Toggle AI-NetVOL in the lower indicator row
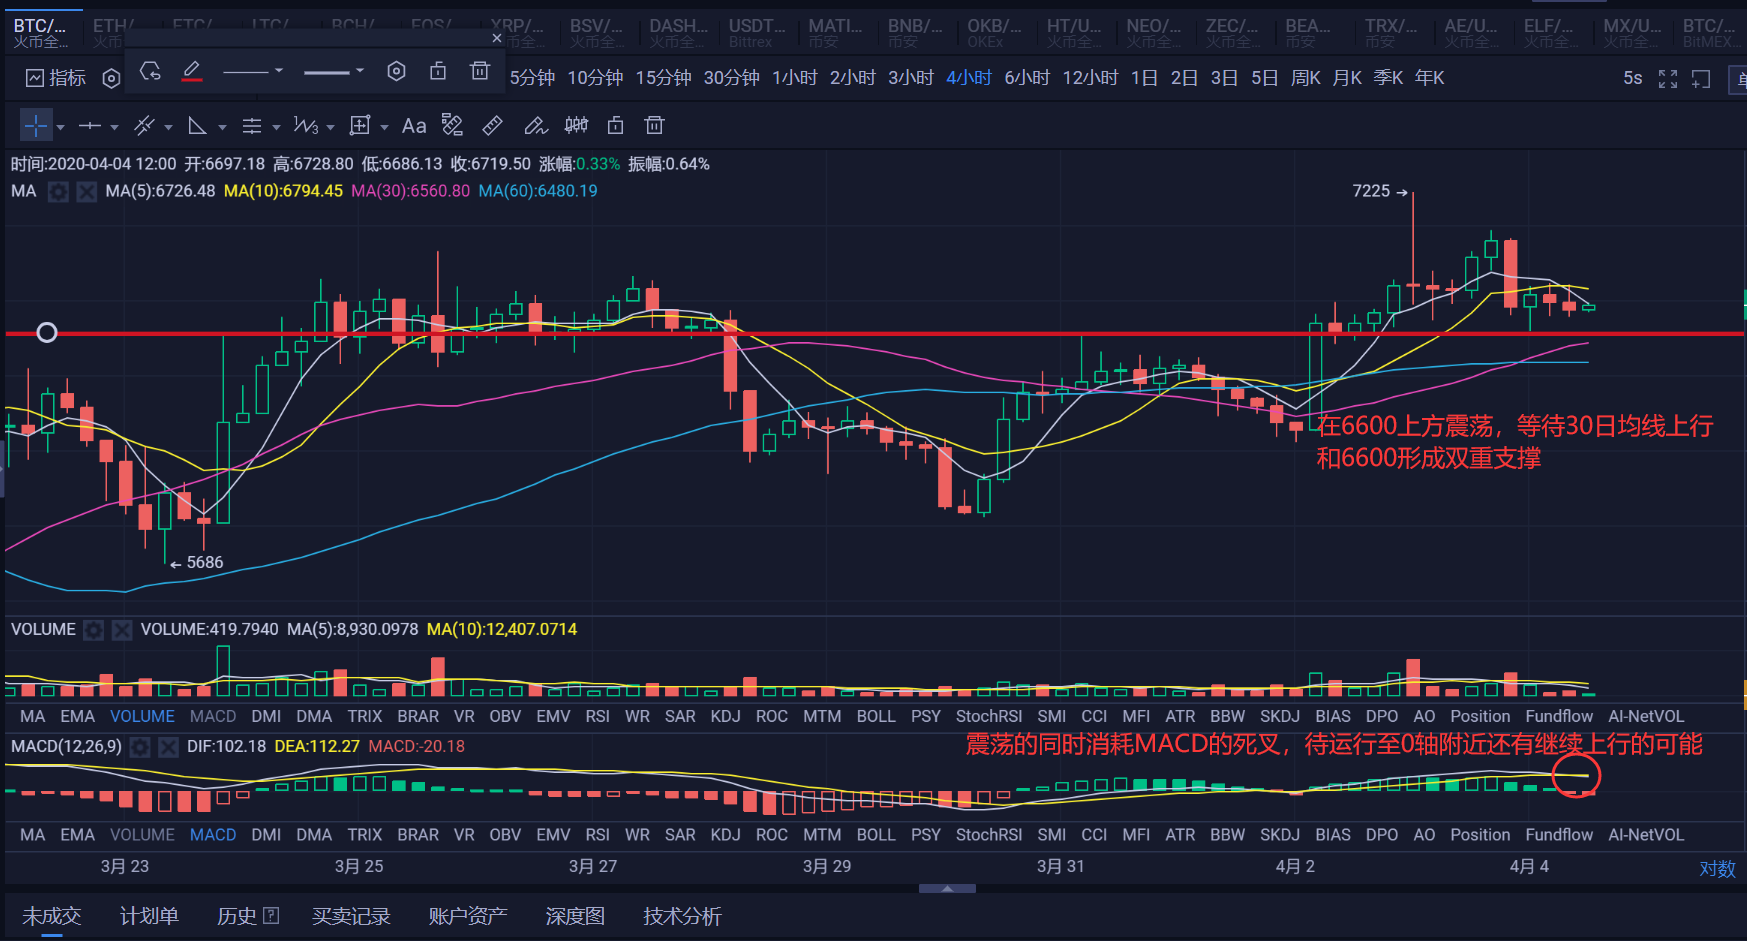 point(1646,835)
